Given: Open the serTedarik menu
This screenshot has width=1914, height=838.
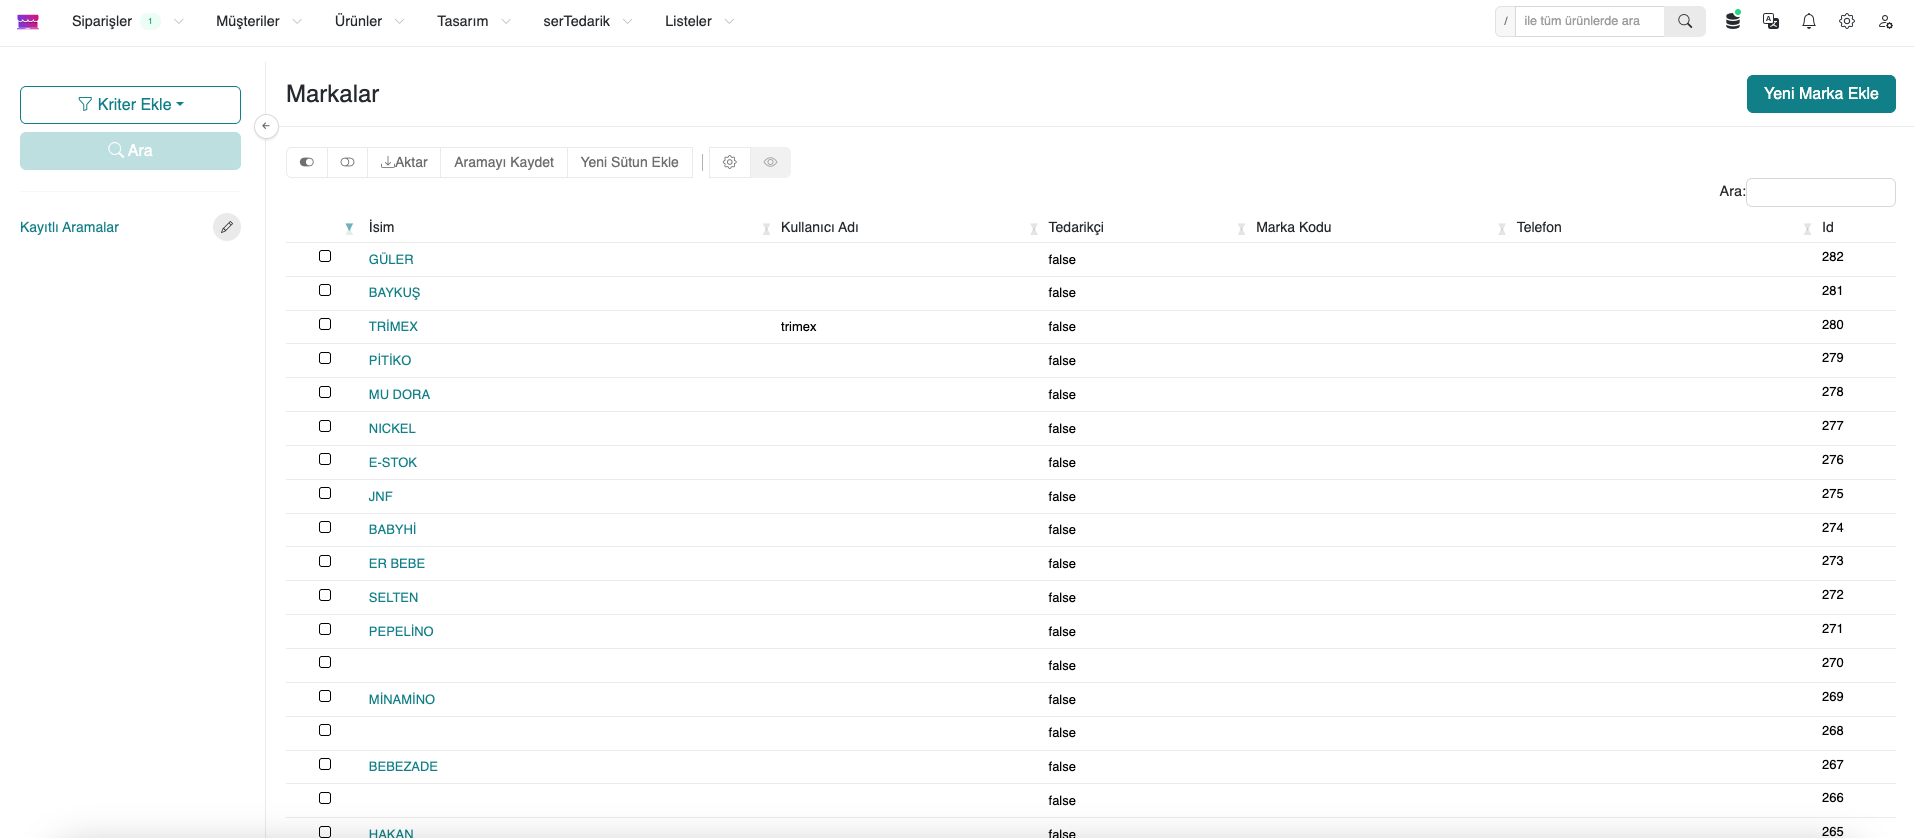Looking at the screenshot, I should [x=577, y=21].
